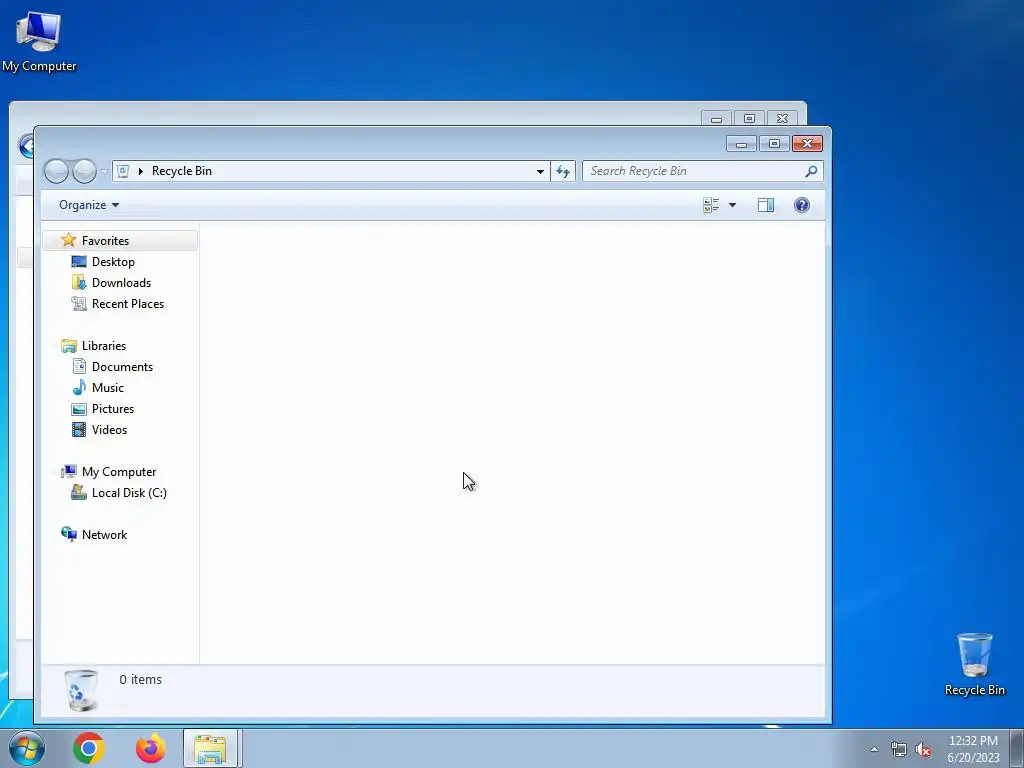
Task: Open Downloads in Favorites
Action: (121, 283)
